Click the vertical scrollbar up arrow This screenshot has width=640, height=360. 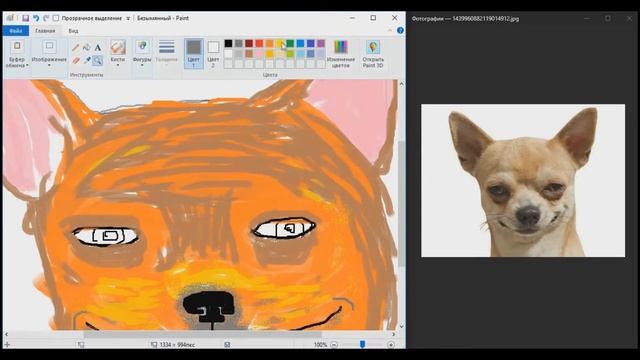[x=401, y=84]
